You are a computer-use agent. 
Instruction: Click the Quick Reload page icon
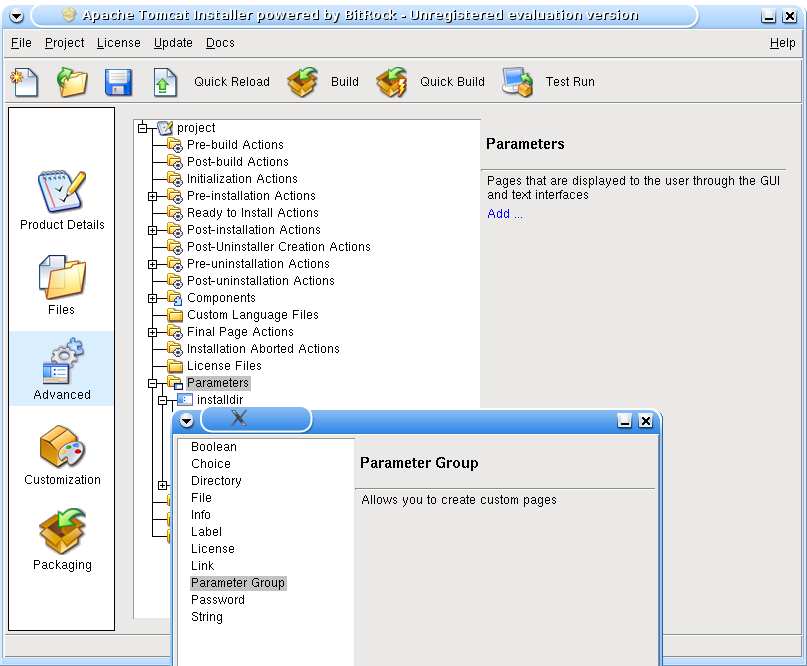(165, 82)
